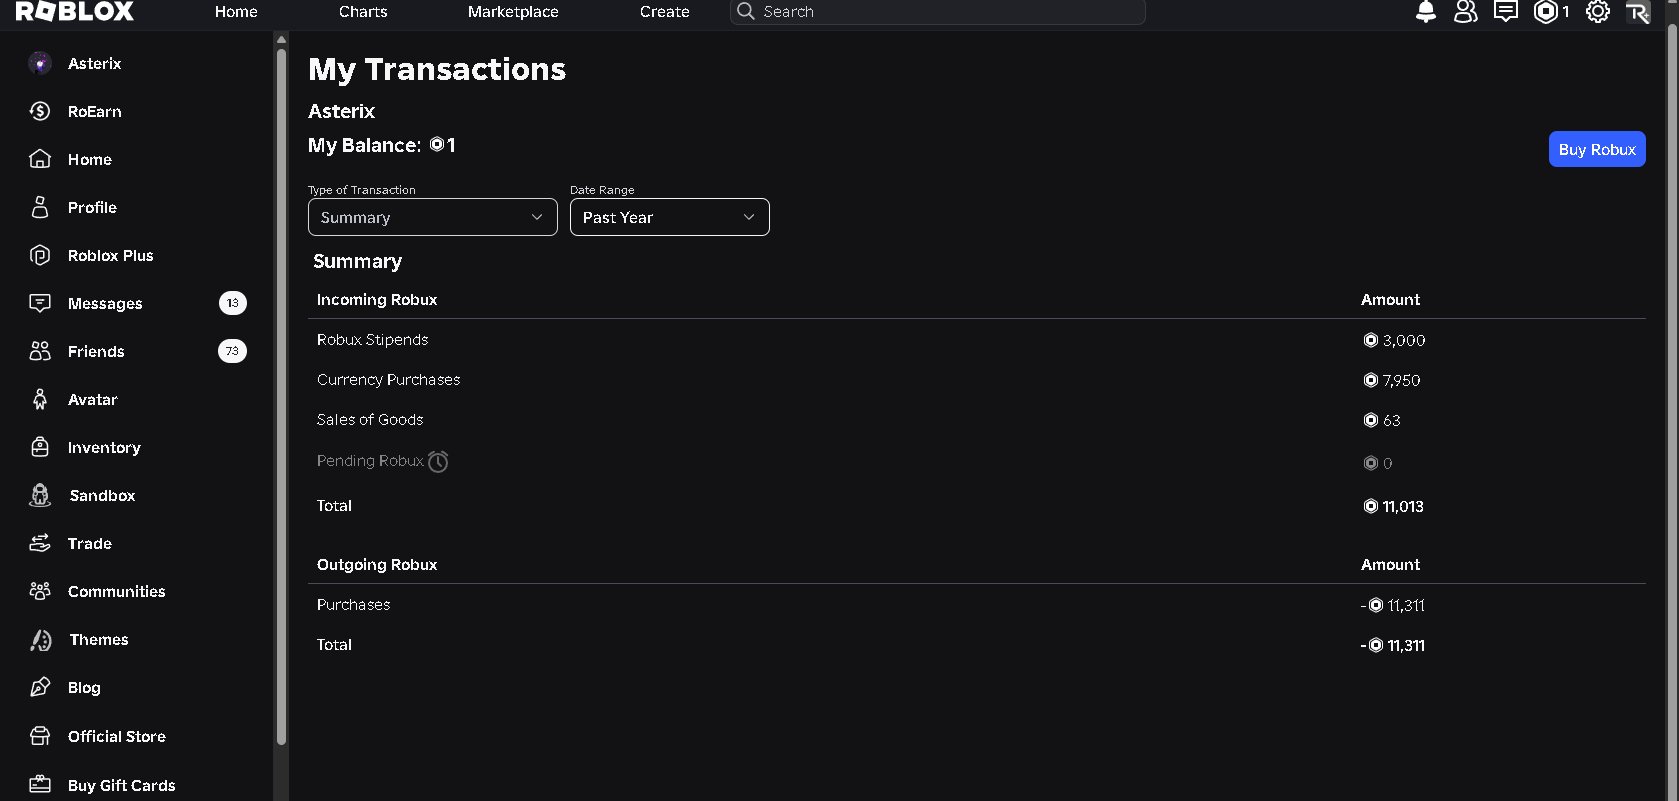The width and height of the screenshot is (1679, 801).
Task: Click the My Balance Robux value
Action: click(x=442, y=145)
